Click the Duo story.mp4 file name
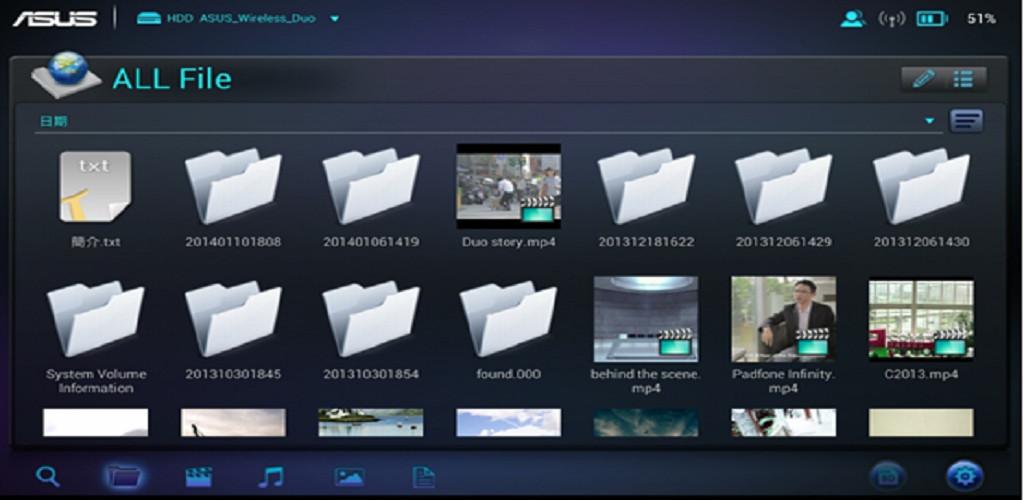Image resolution: width=1024 pixels, height=500 pixels. point(509,242)
